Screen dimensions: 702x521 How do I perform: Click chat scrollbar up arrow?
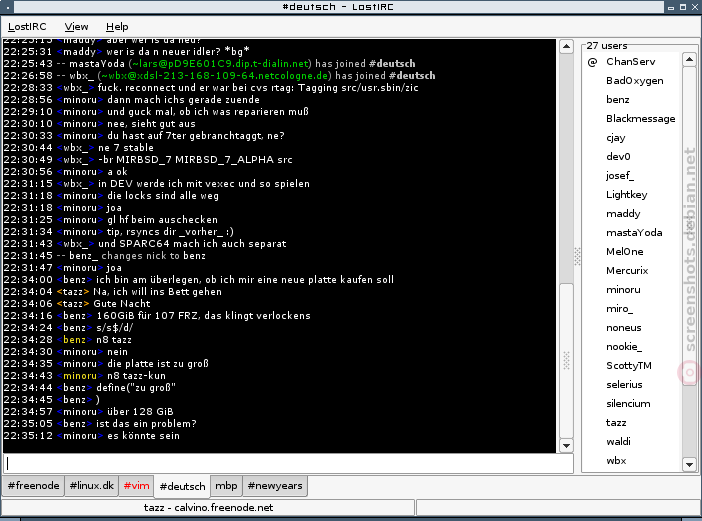pyautogui.click(x=566, y=46)
